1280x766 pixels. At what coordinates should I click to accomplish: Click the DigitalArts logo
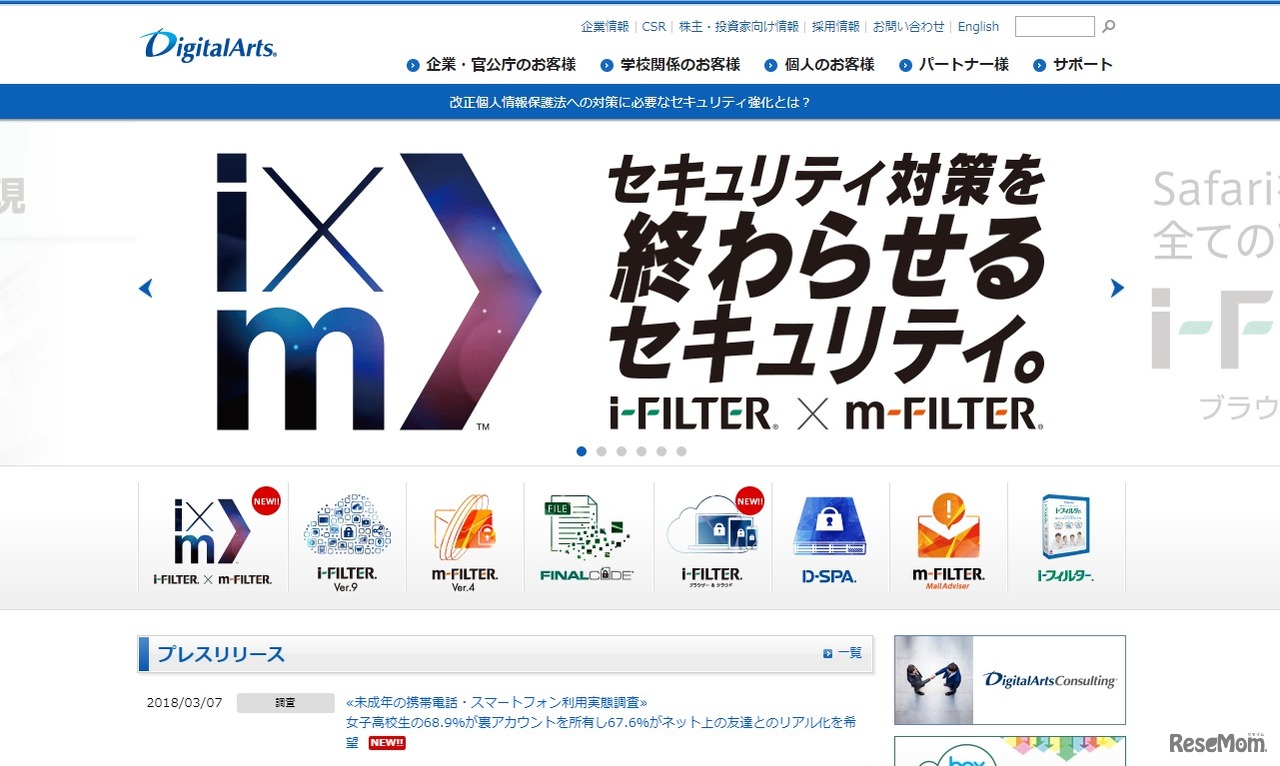tap(209, 46)
